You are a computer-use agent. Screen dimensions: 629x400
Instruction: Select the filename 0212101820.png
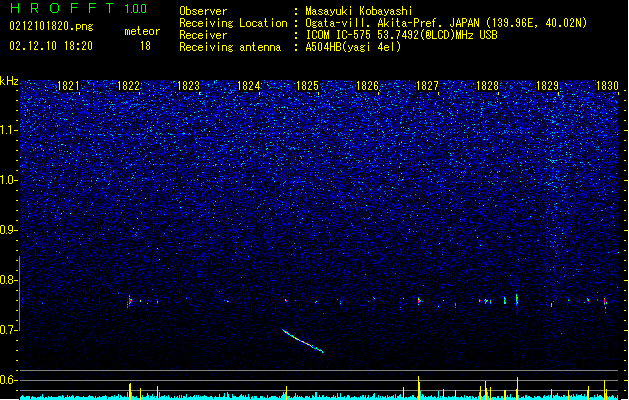51,26
